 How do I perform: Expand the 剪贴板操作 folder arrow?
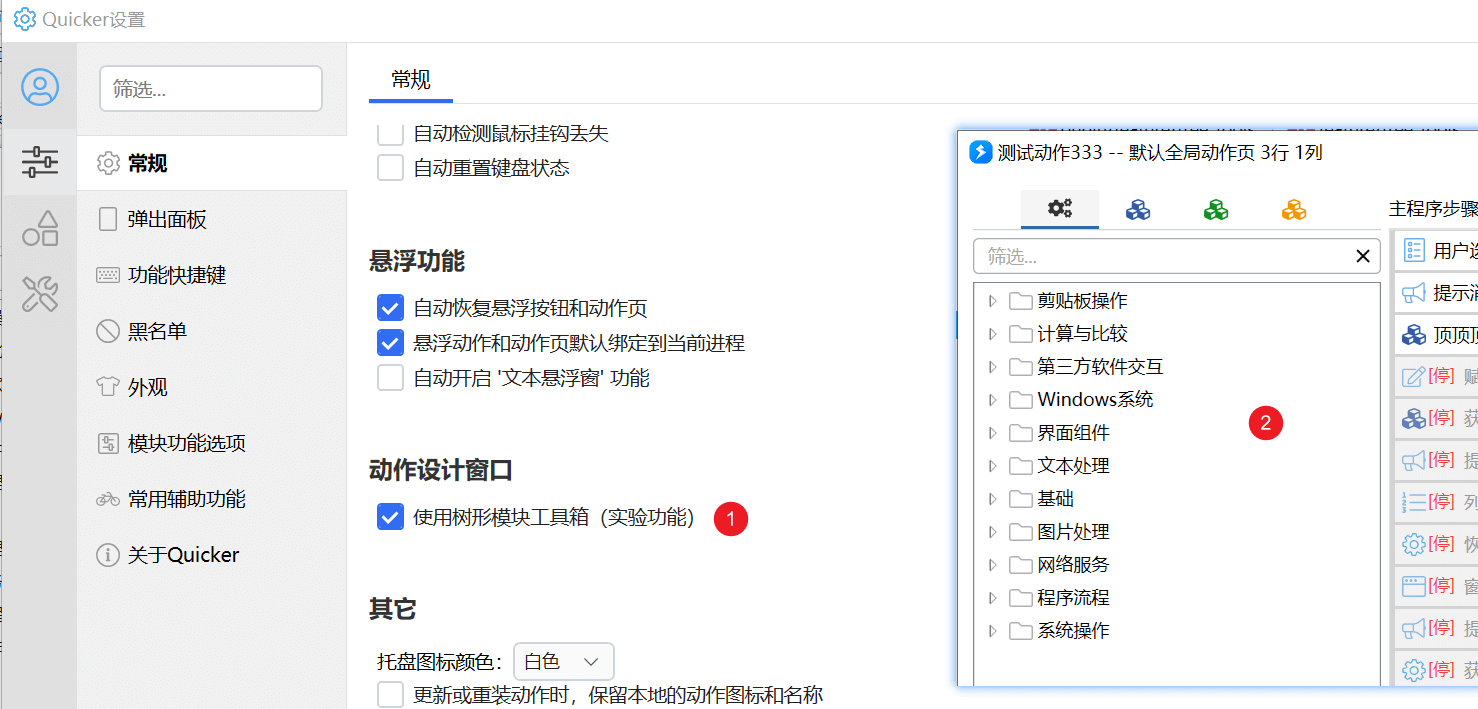992,301
